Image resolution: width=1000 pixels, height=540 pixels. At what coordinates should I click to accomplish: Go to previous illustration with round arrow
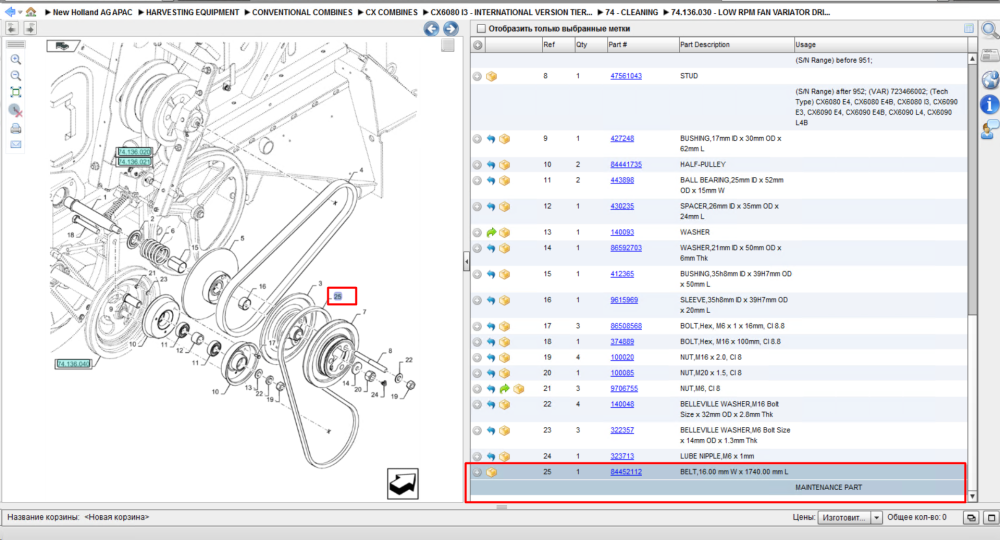tap(432, 29)
